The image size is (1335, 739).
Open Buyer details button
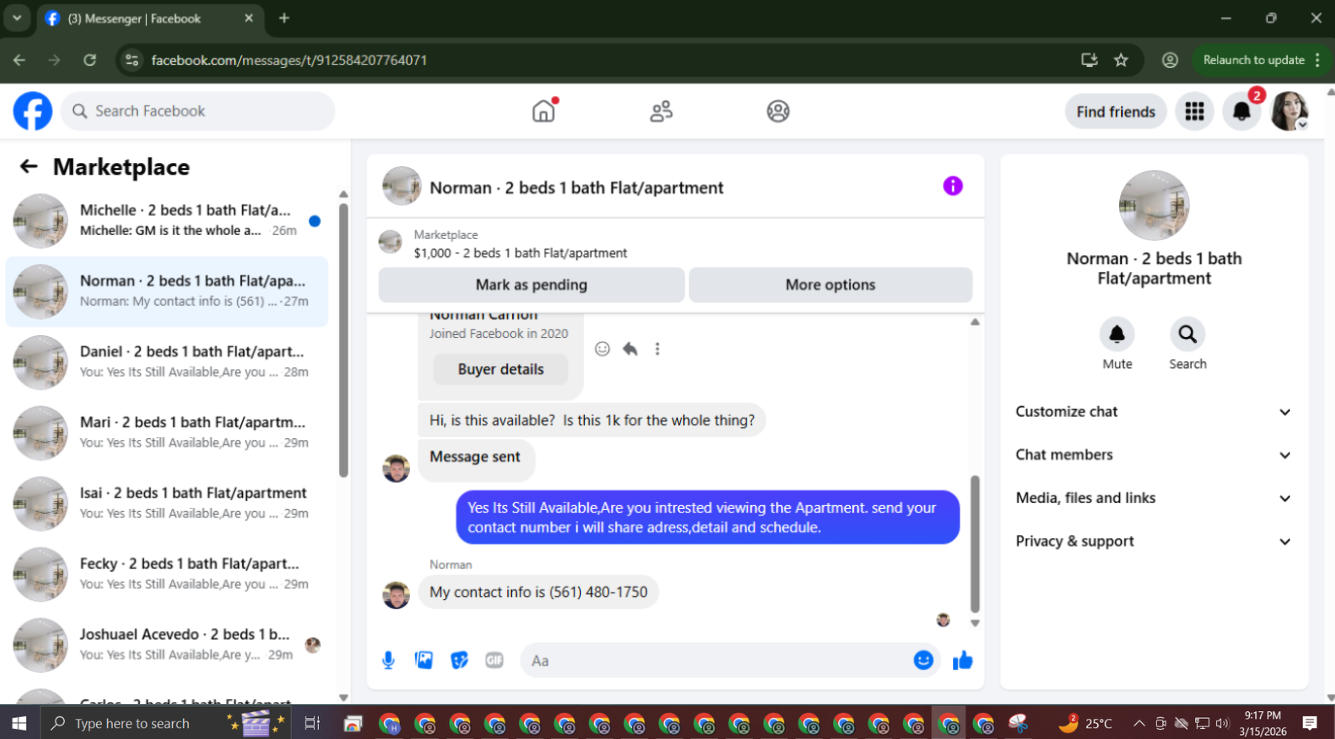[501, 369]
